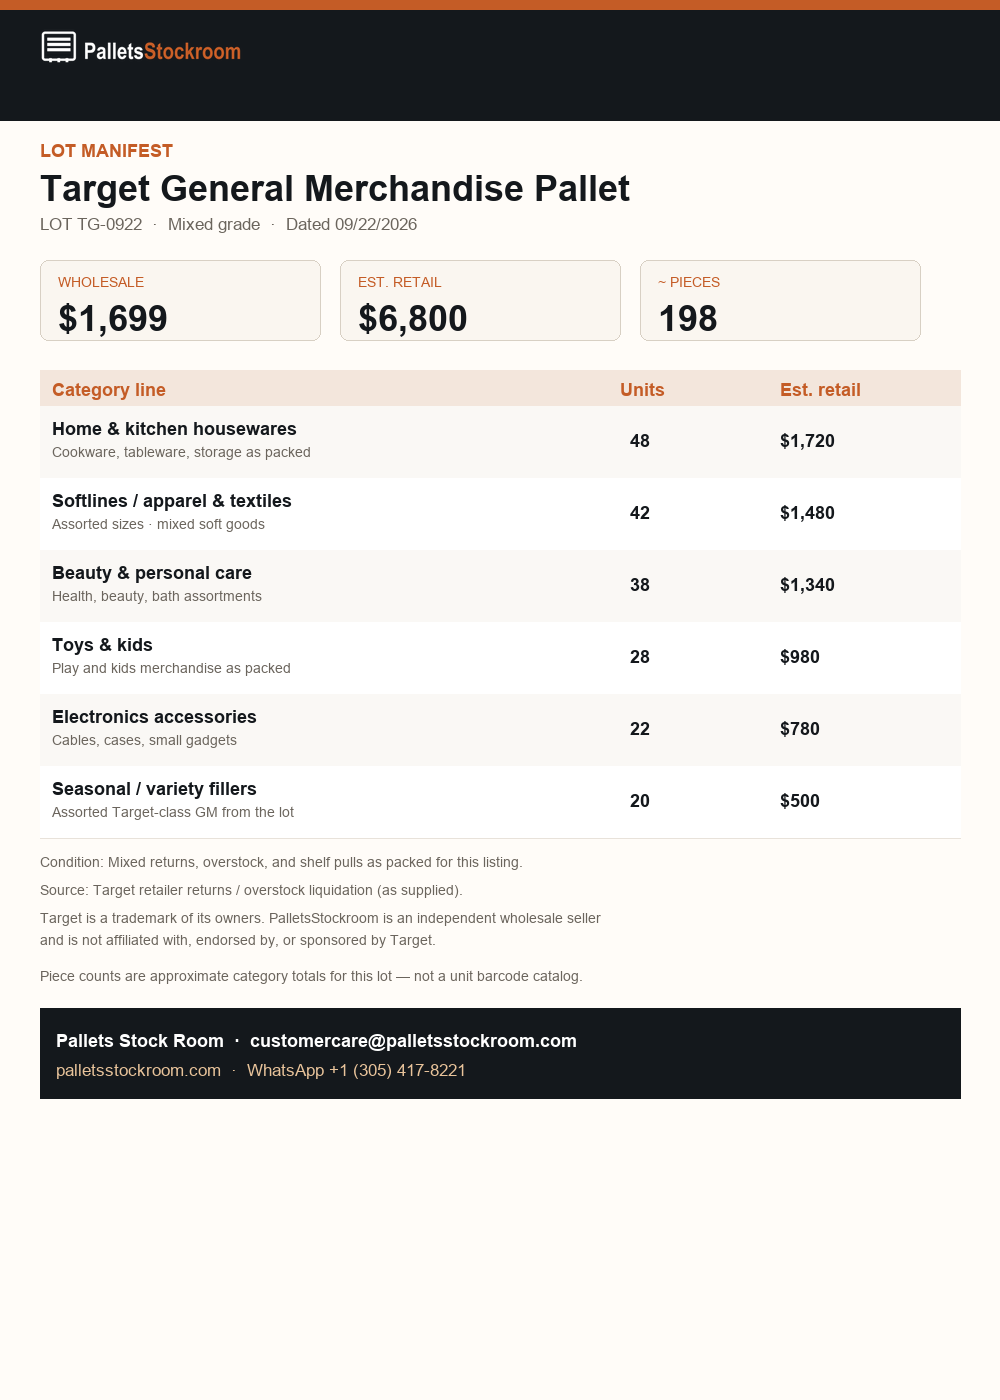Select the Seasonal / variety fillers row

(x=500, y=801)
